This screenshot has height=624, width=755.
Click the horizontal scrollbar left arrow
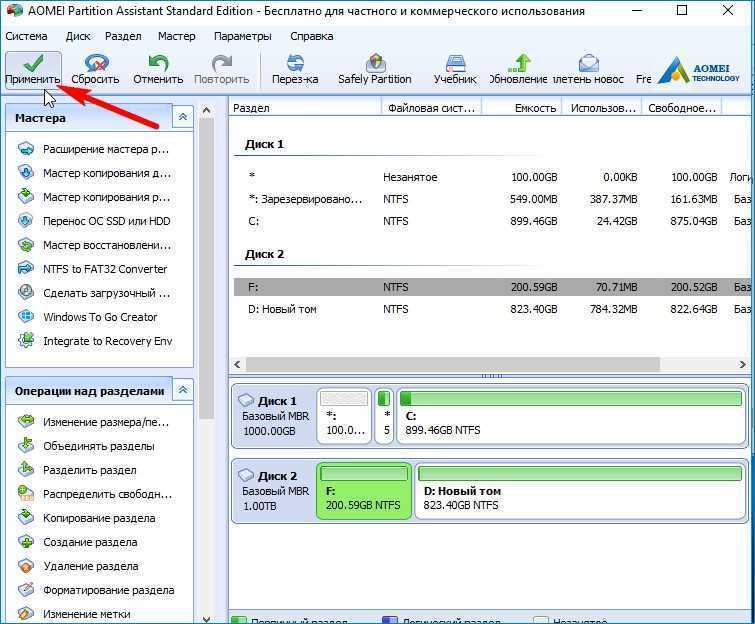click(237, 364)
